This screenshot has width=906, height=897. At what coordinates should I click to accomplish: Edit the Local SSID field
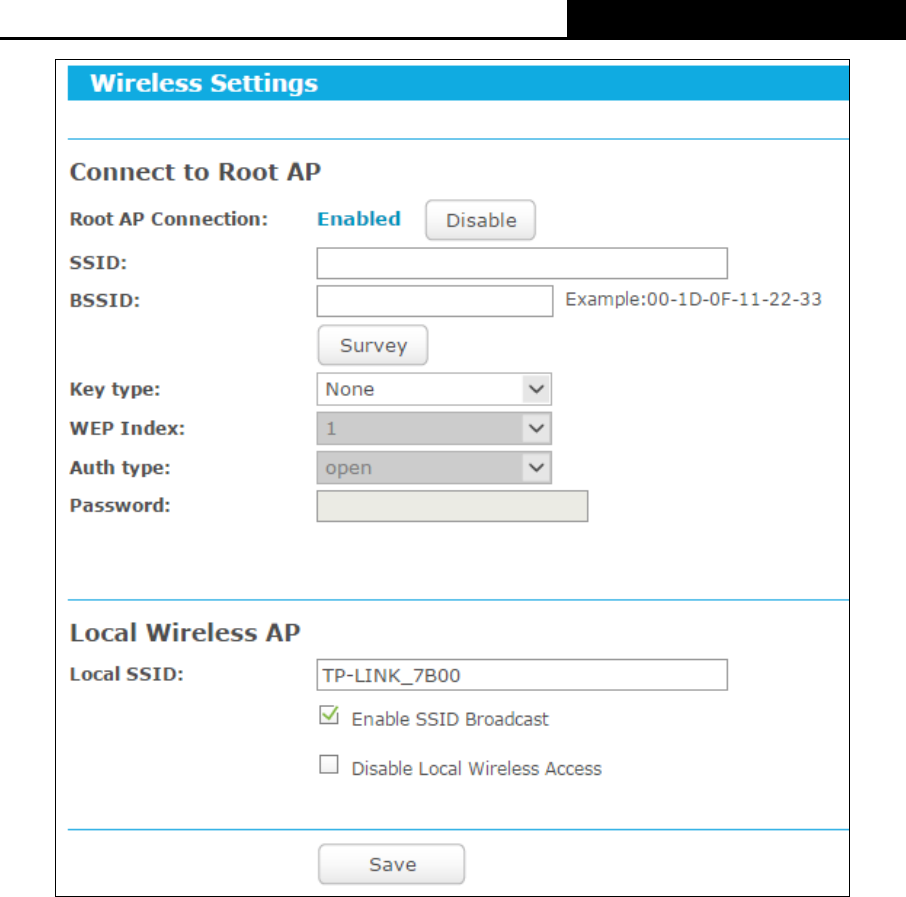[522, 675]
